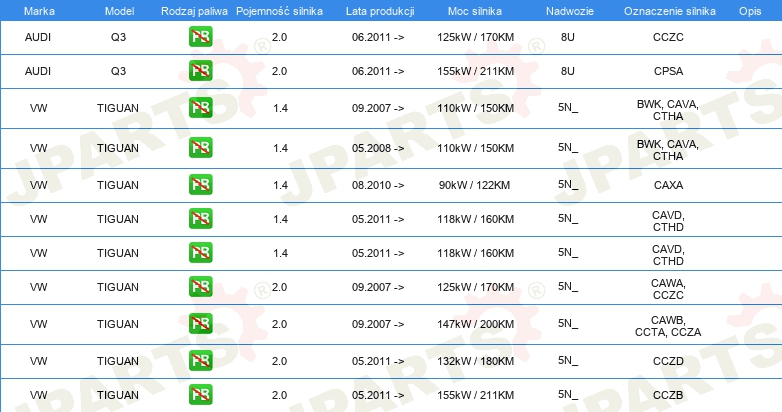Click the 8U body cell in the CCZC Audi row

tap(568, 37)
